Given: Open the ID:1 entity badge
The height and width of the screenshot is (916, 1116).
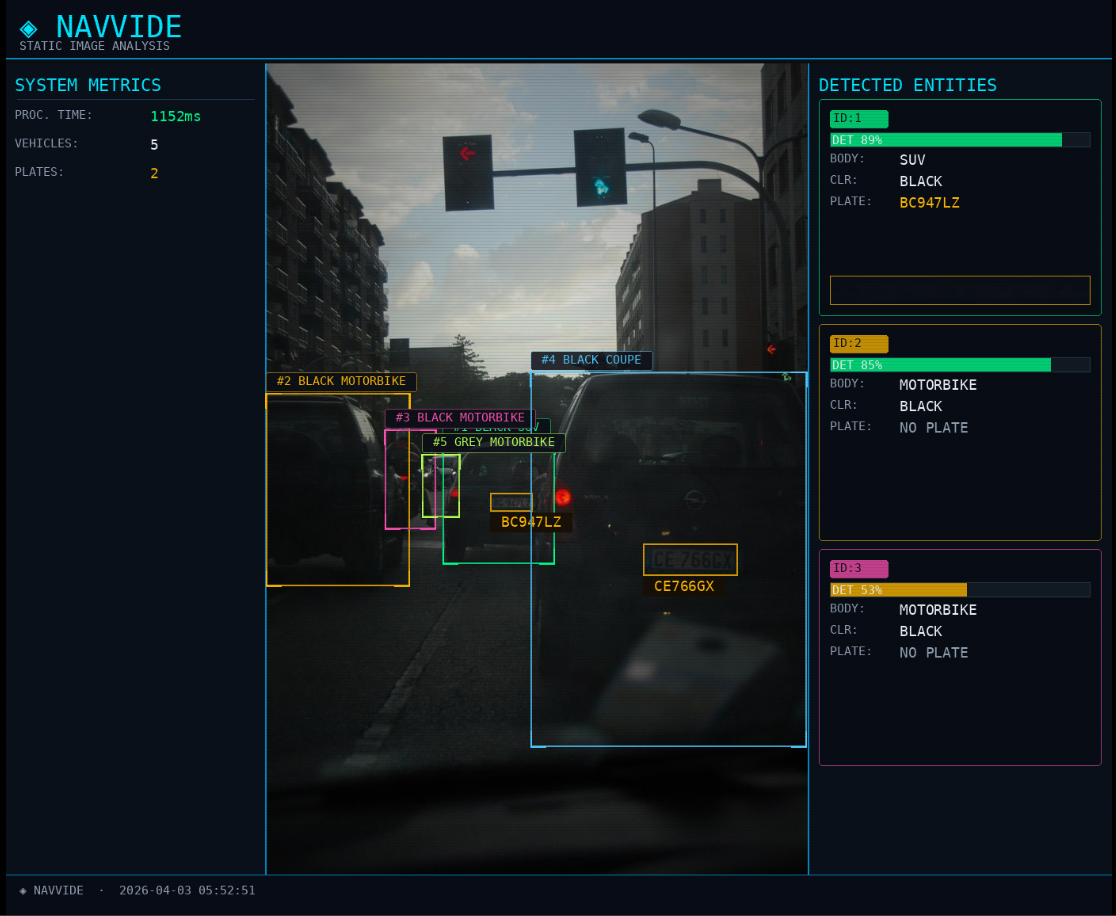Looking at the screenshot, I should 858,118.
